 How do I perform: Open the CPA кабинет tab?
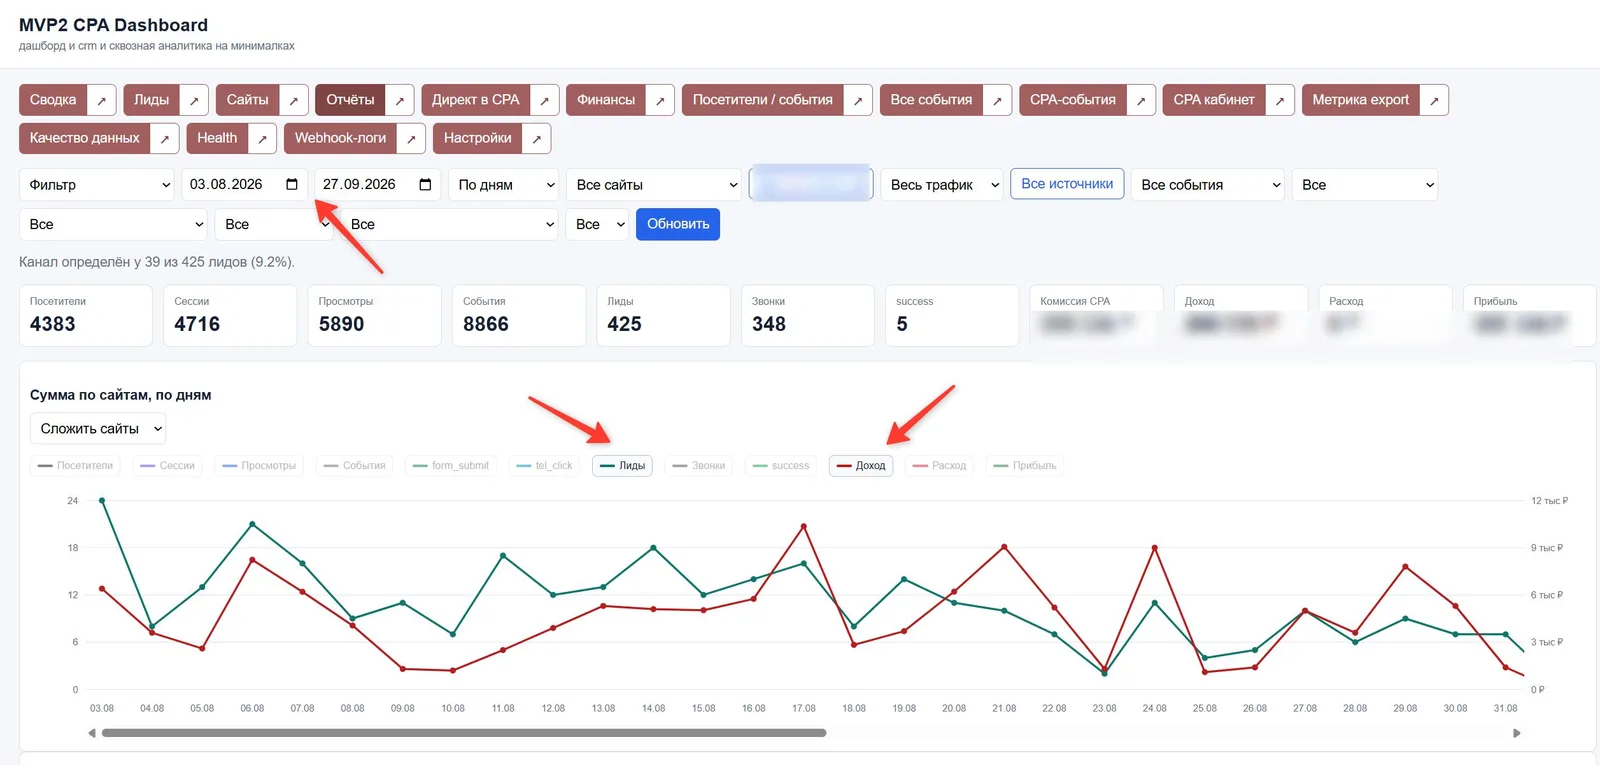pyautogui.click(x=1214, y=100)
